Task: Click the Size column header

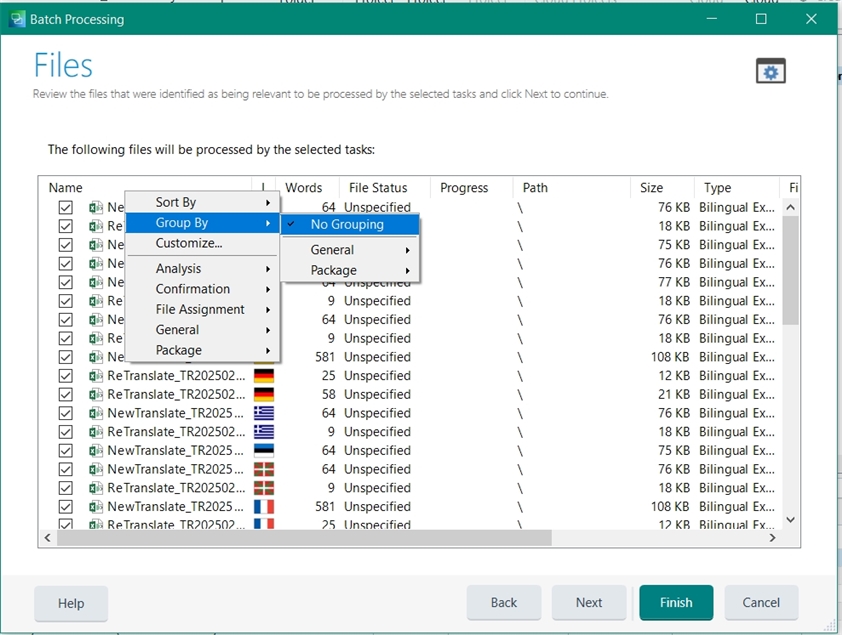Action: click(x=662, y=188)
